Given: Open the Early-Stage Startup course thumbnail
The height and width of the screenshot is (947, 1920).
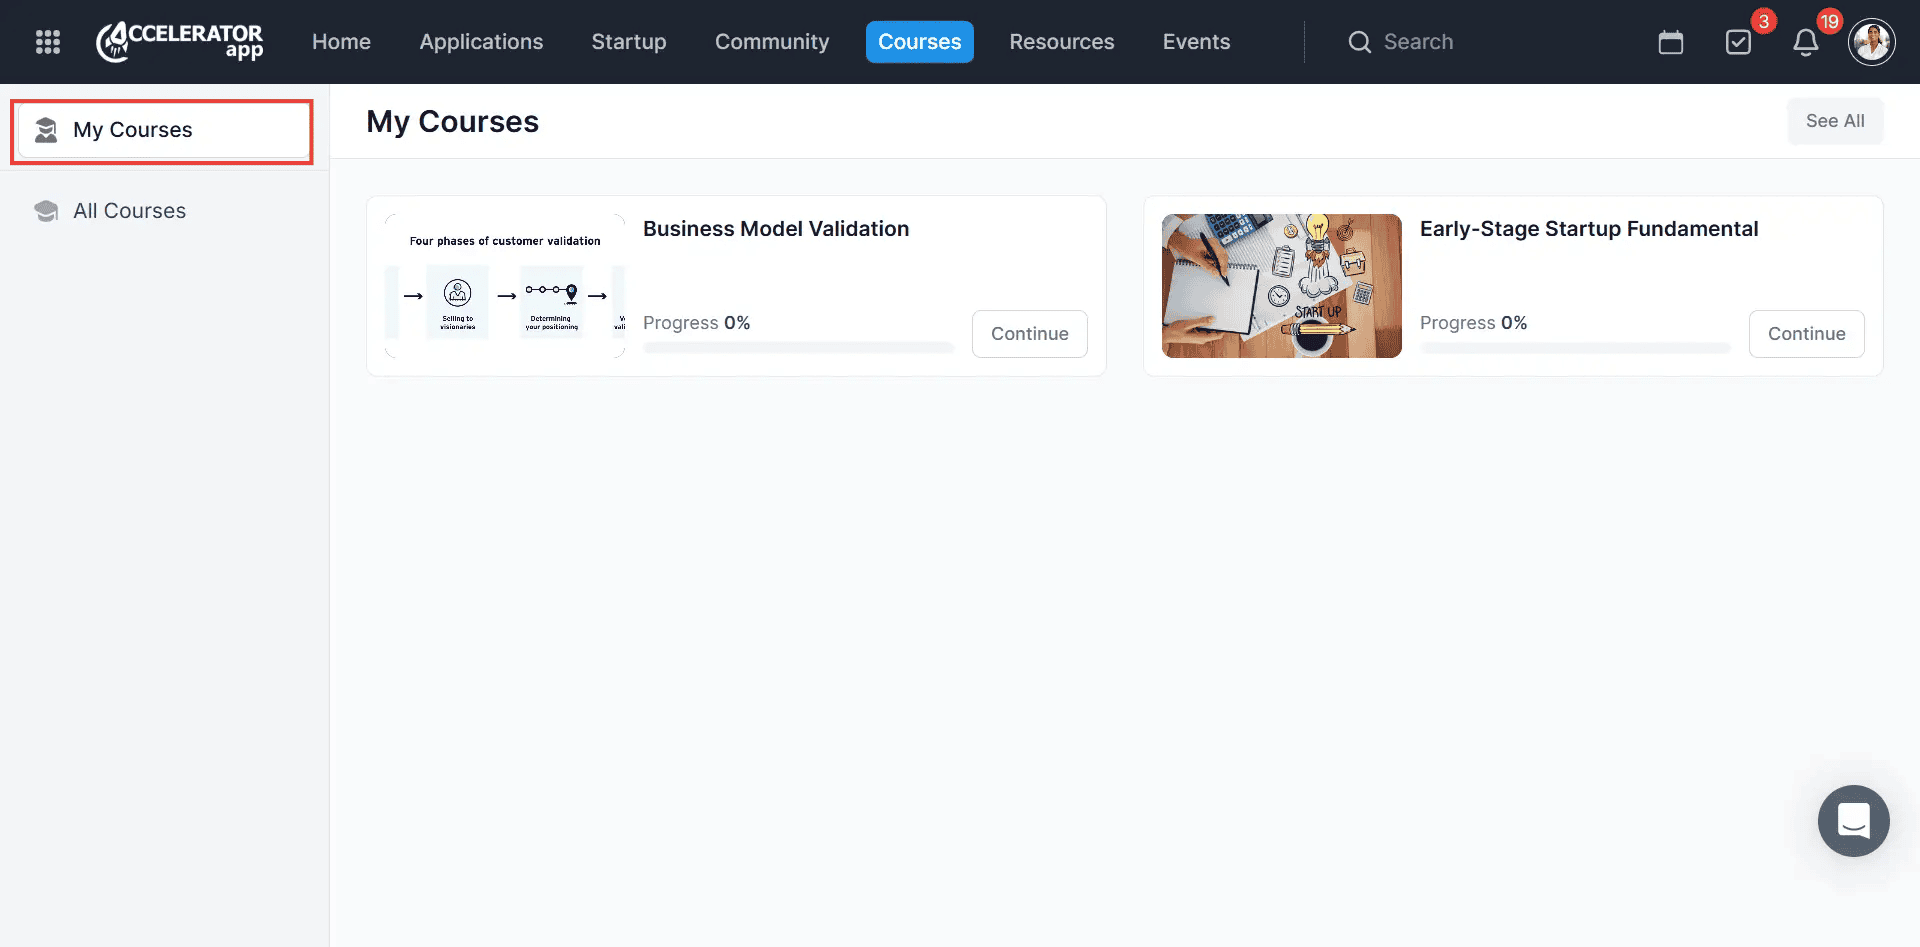Looking at the screenshot, I should tap(1281, 286).
